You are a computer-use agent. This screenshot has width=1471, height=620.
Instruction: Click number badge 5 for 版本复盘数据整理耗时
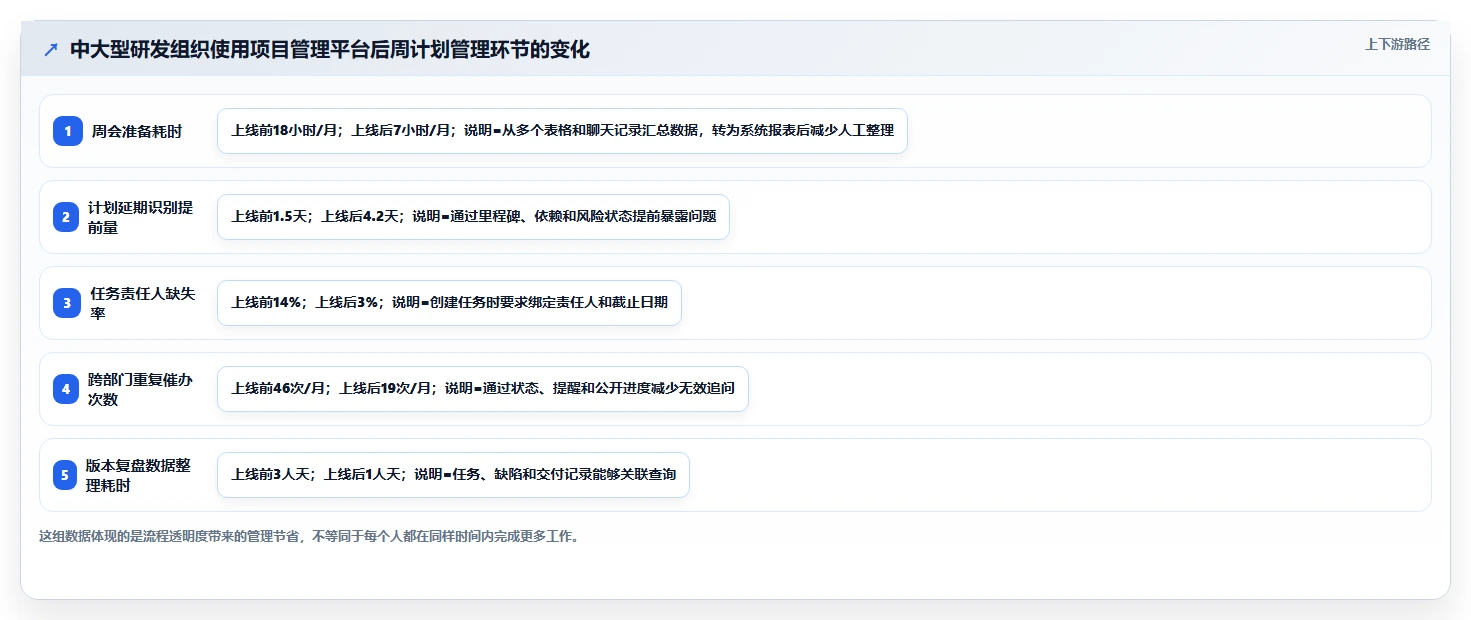coord(65,475)
